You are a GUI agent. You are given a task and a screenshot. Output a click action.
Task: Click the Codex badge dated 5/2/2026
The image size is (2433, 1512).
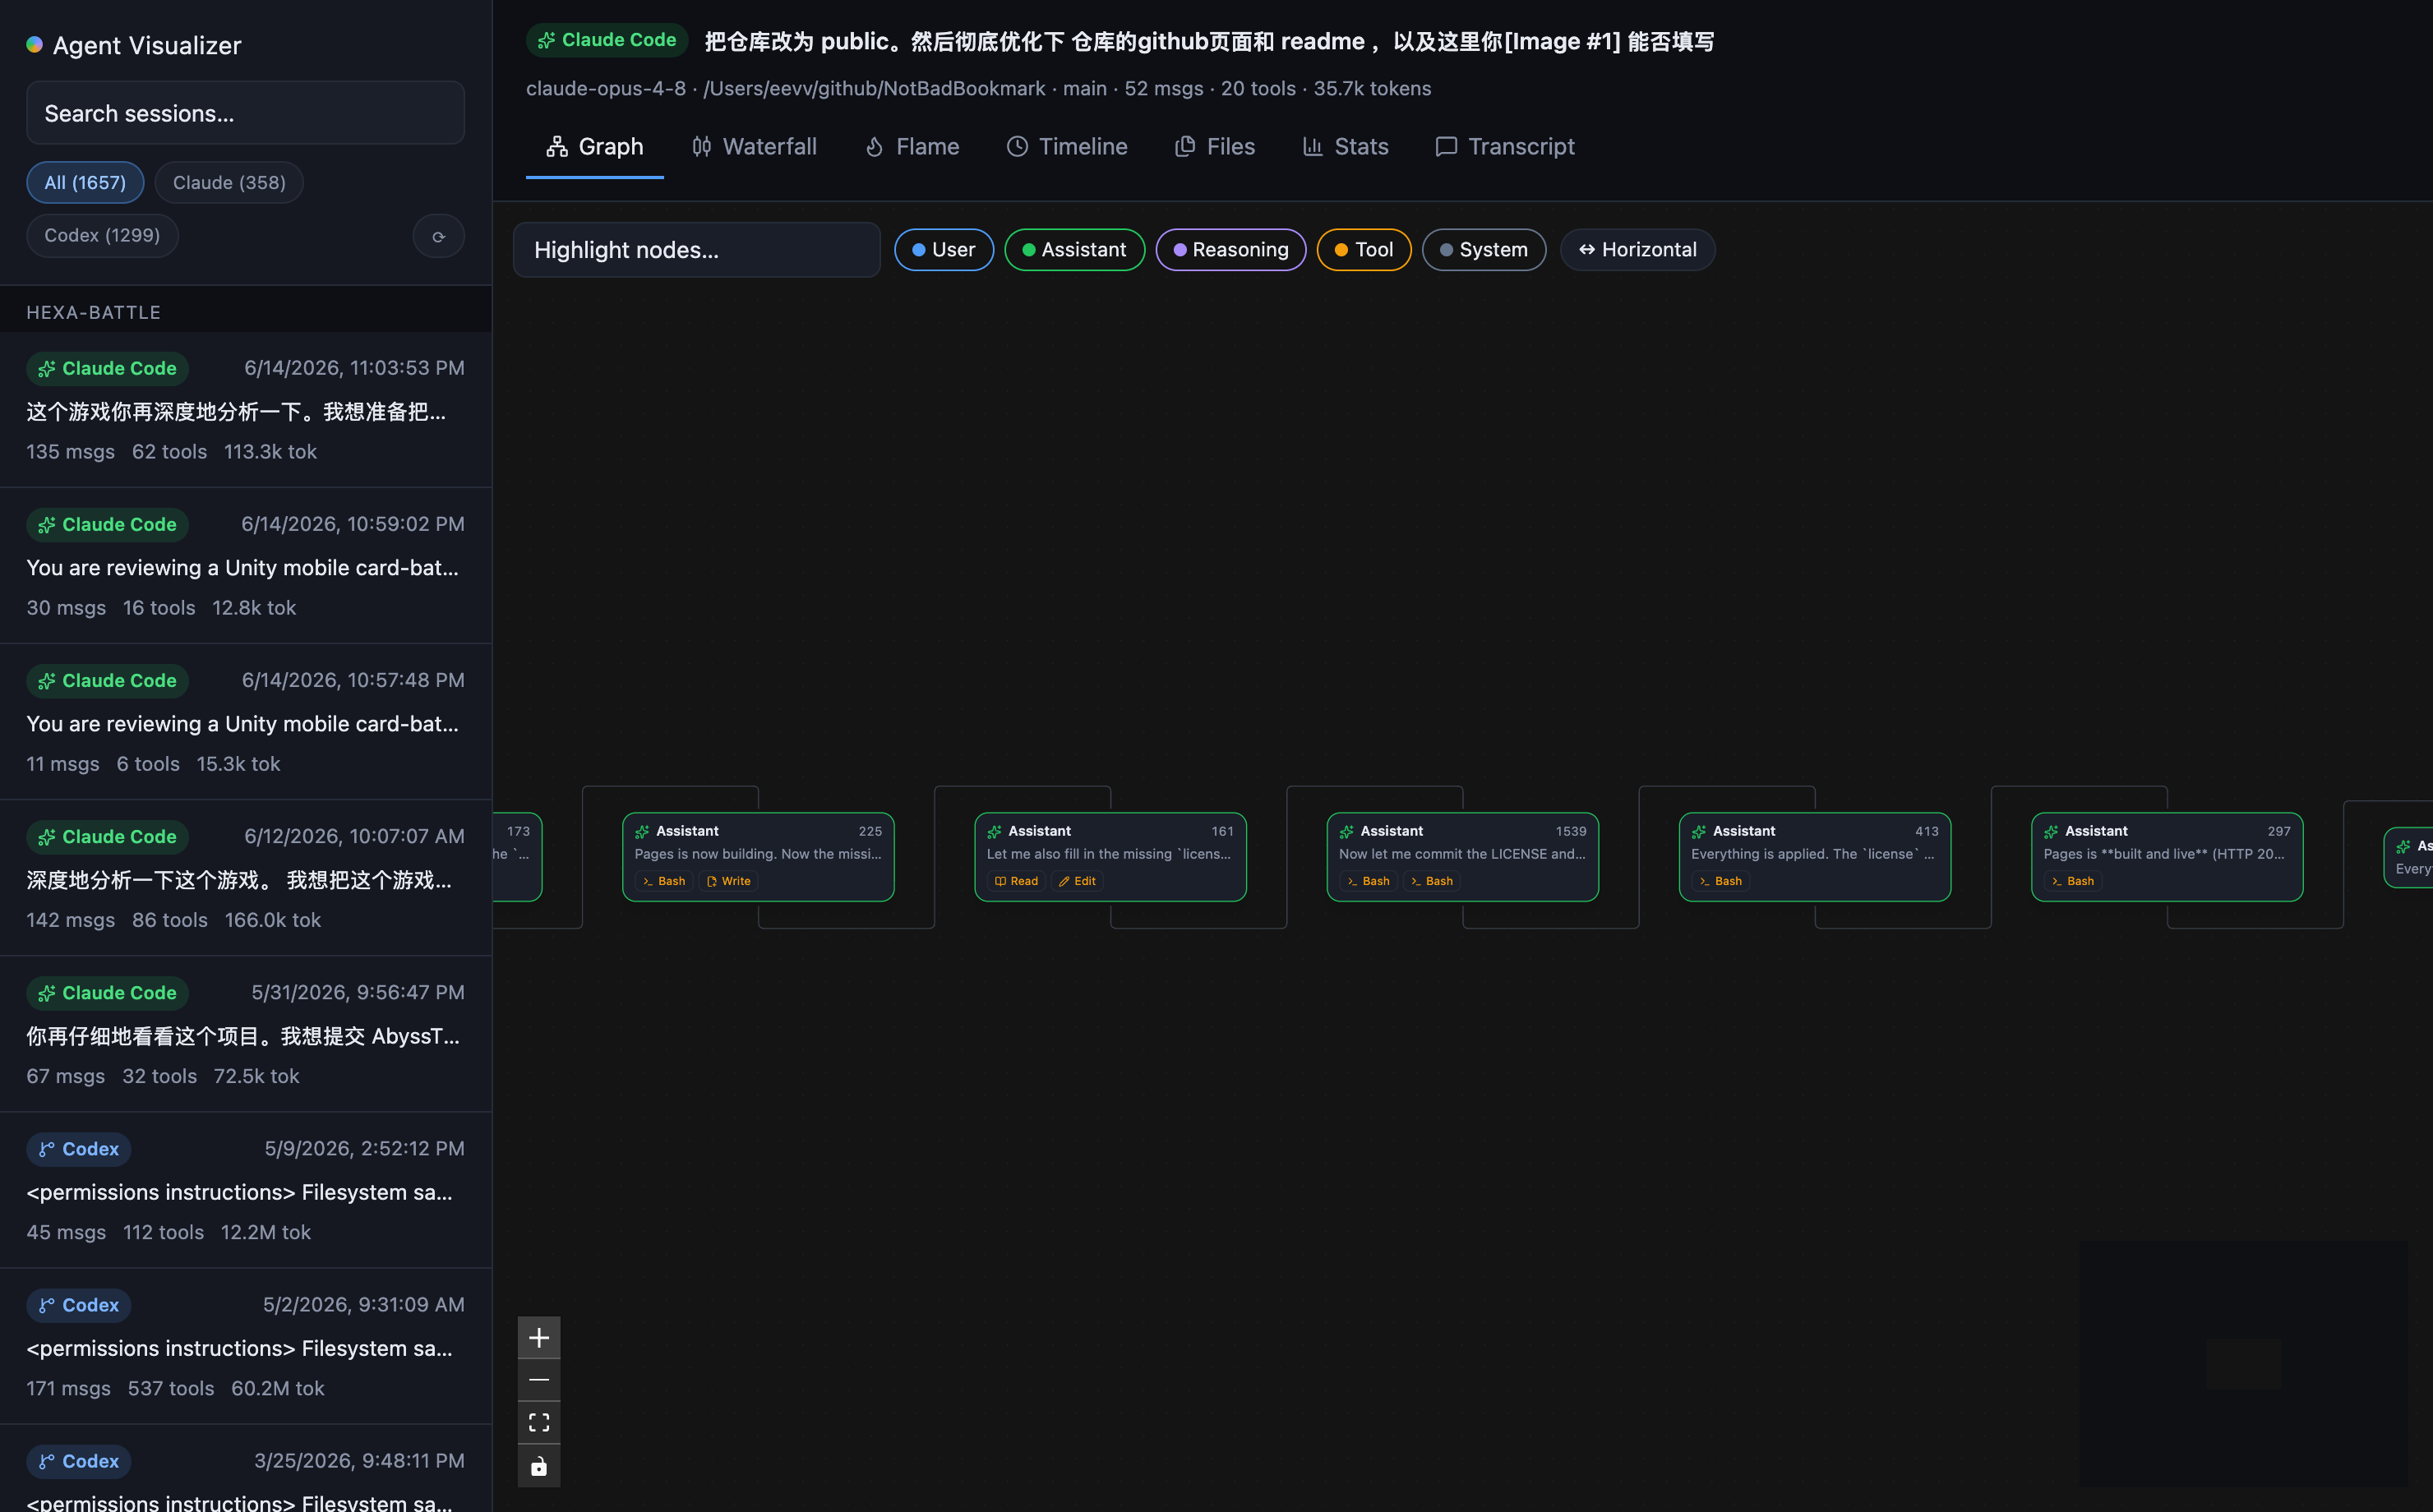click(x=79, y=1305)
